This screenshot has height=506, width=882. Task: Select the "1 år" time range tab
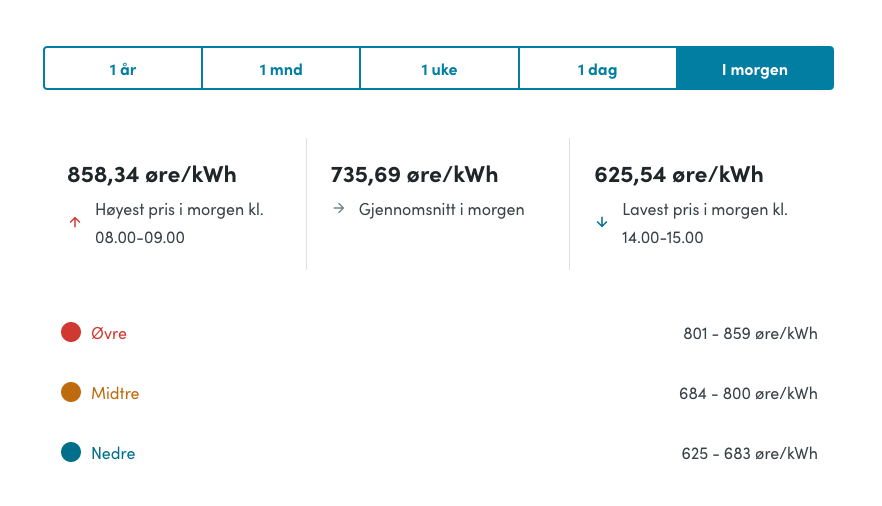pos(123,69)
